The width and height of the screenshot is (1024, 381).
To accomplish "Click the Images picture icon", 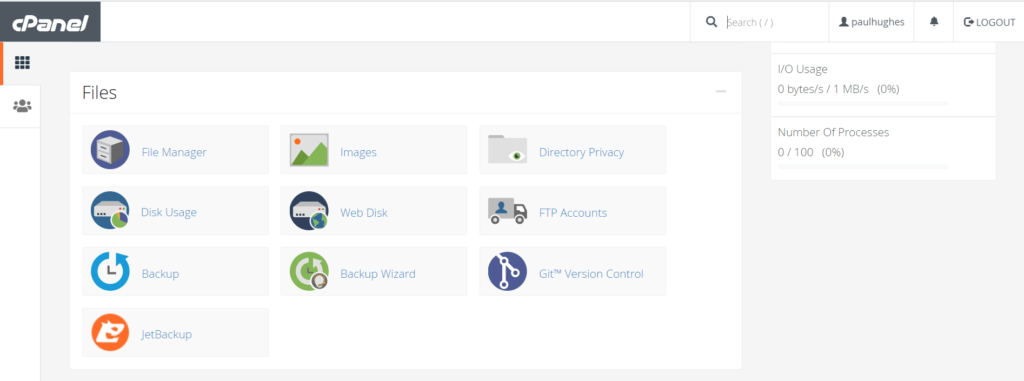I will pyautogui.click(x=309, y=150).
